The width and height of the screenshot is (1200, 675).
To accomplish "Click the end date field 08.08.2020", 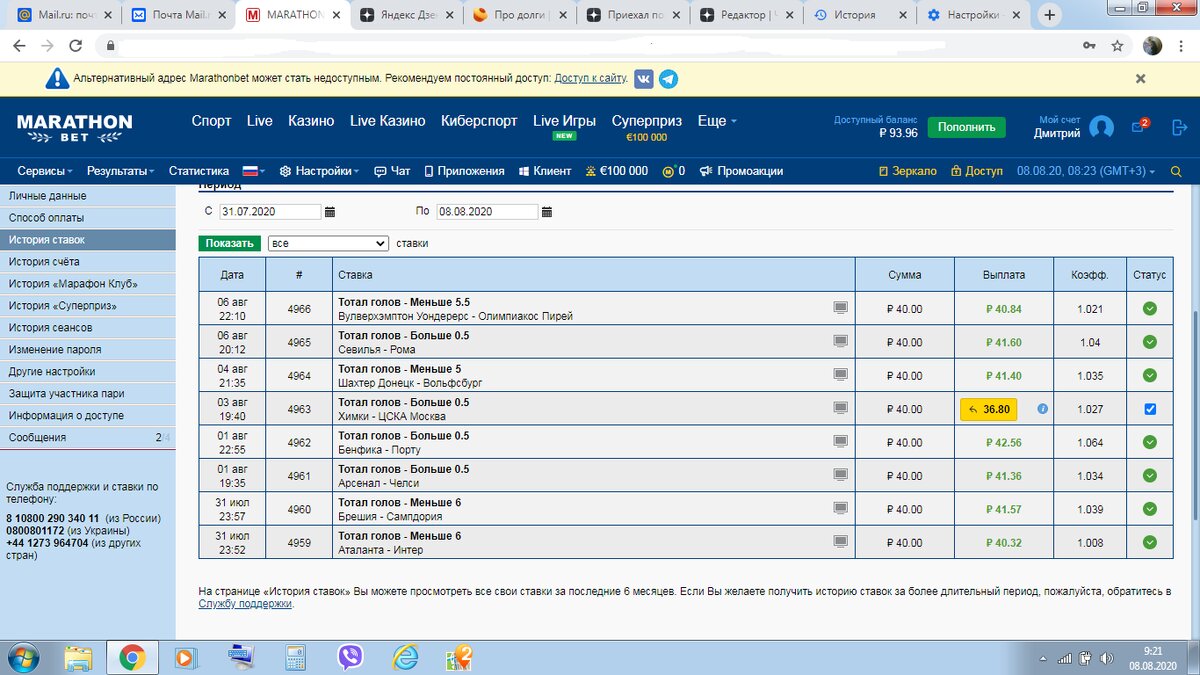I will (487, 212).
